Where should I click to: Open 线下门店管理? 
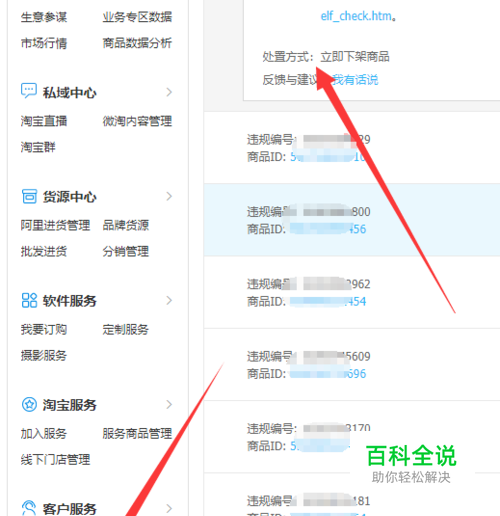point(55,460)
